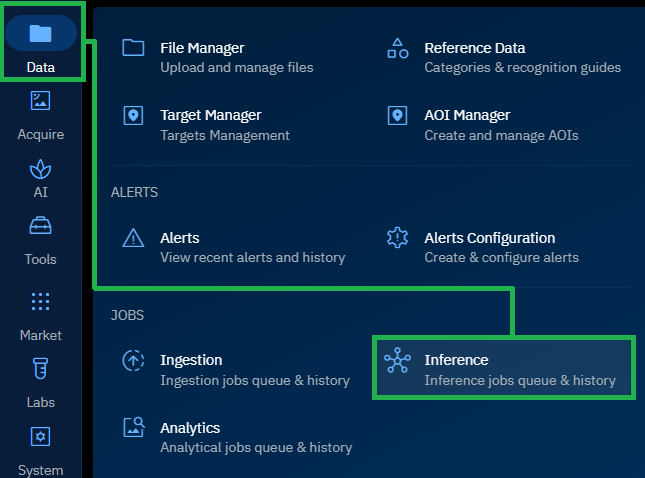Open File Manager menu entry
This screenshot has height=478, width=645.
coord(202,48)
